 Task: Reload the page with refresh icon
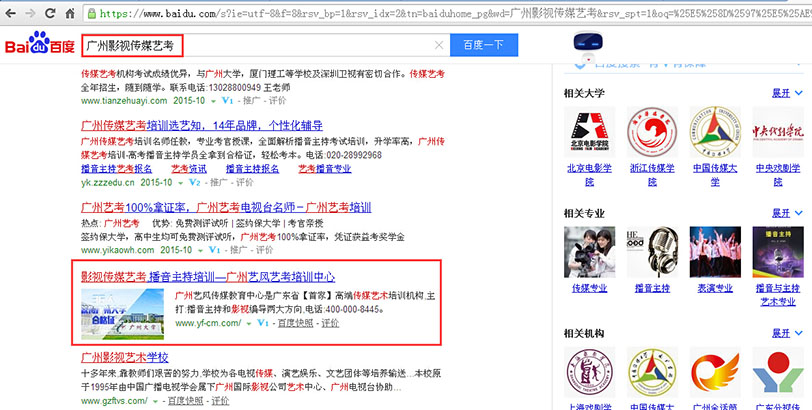pos(50,13)
